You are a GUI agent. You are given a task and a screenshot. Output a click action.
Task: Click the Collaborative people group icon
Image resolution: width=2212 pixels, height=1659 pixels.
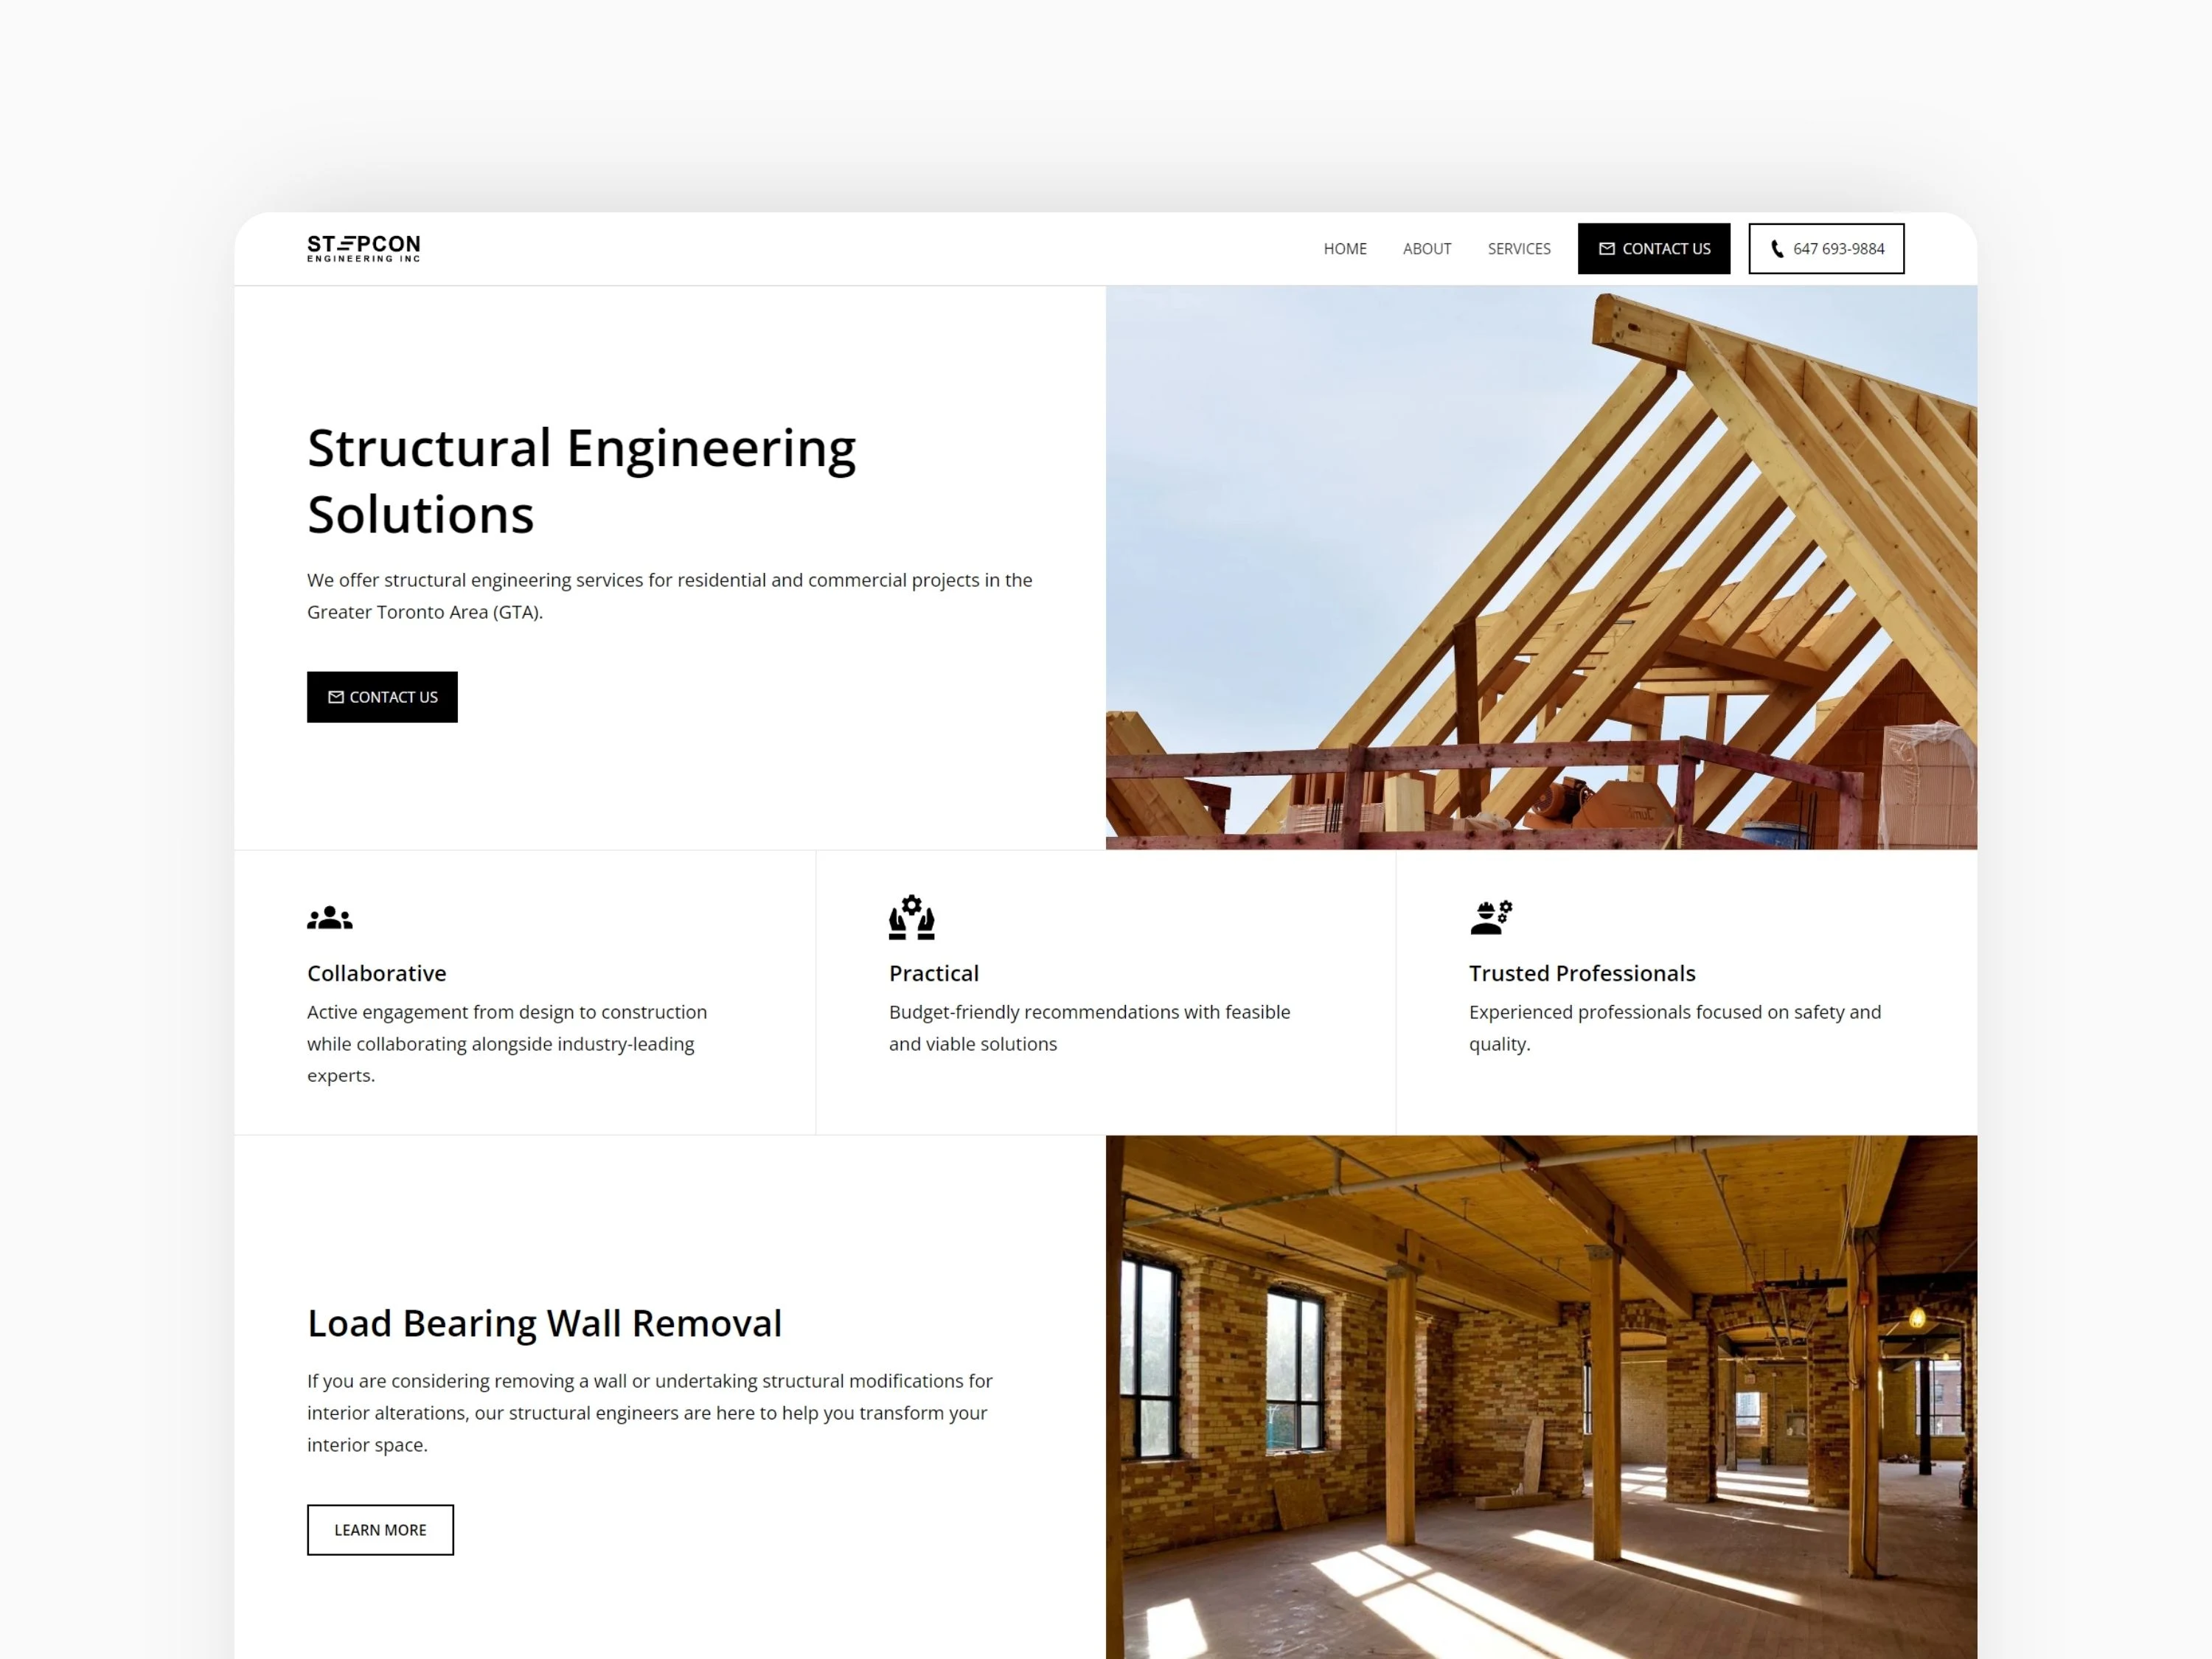tap(329, 917)
